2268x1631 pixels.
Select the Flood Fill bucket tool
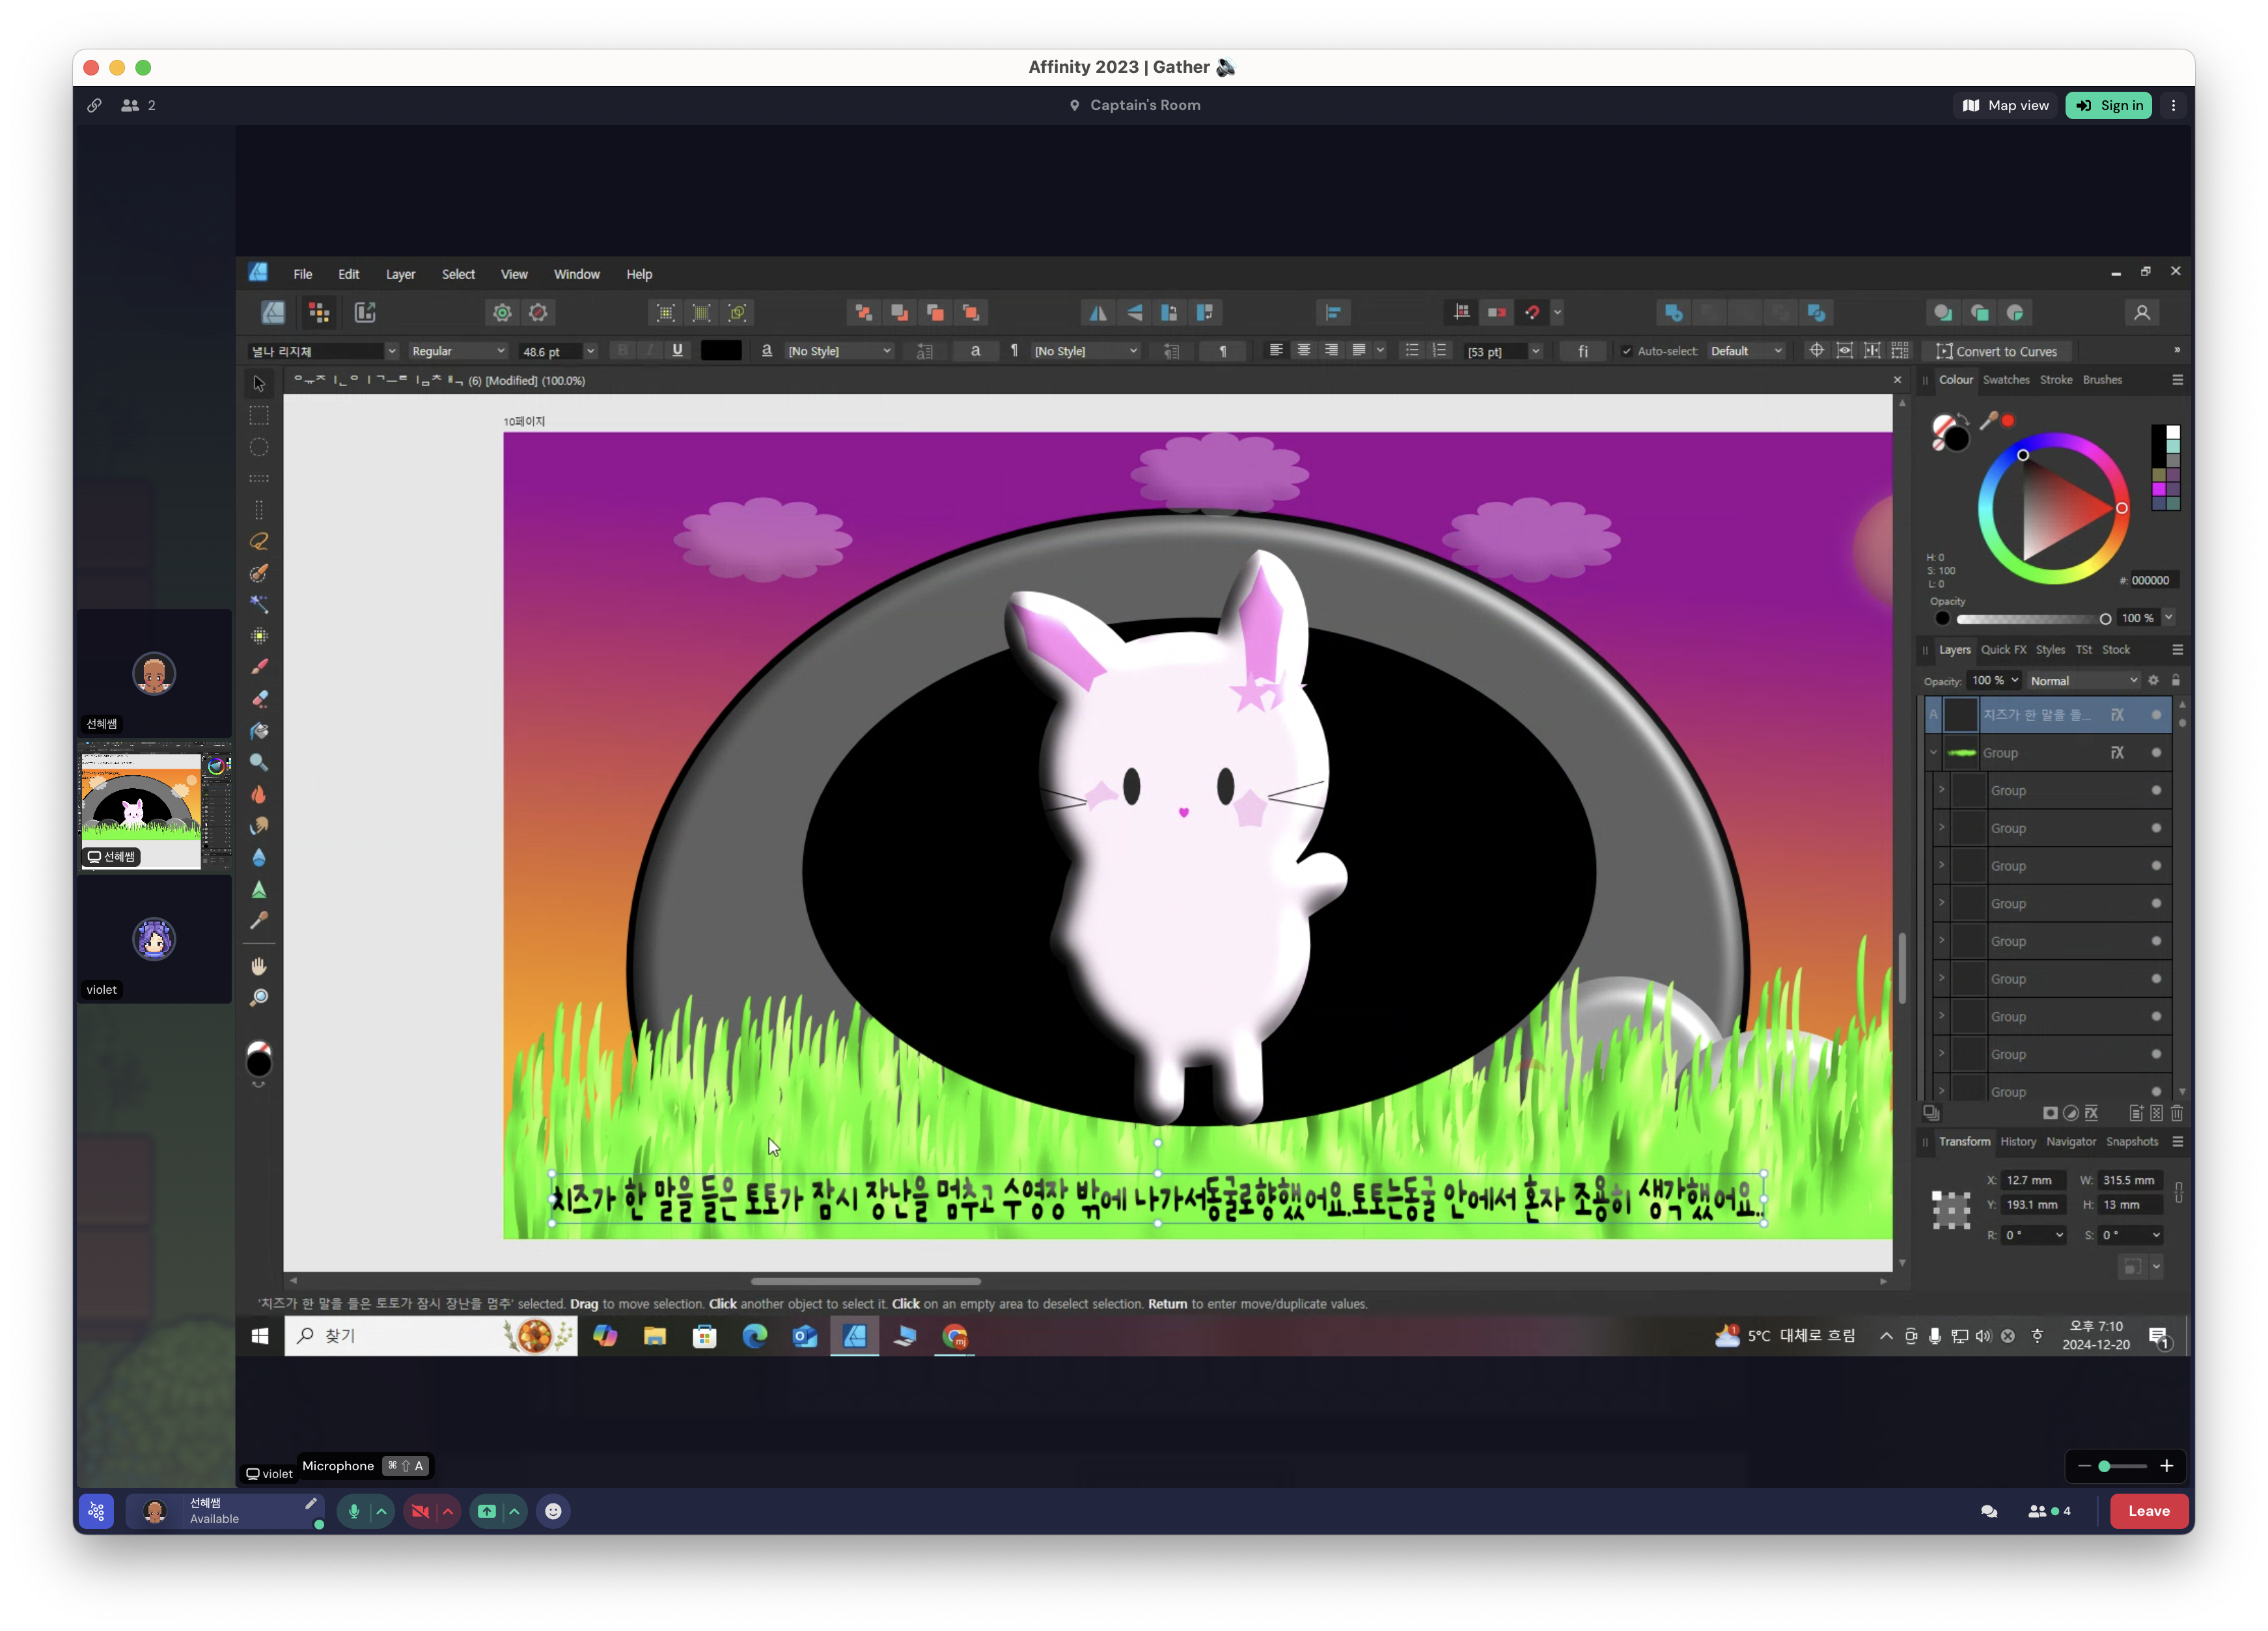click(259, 731)
